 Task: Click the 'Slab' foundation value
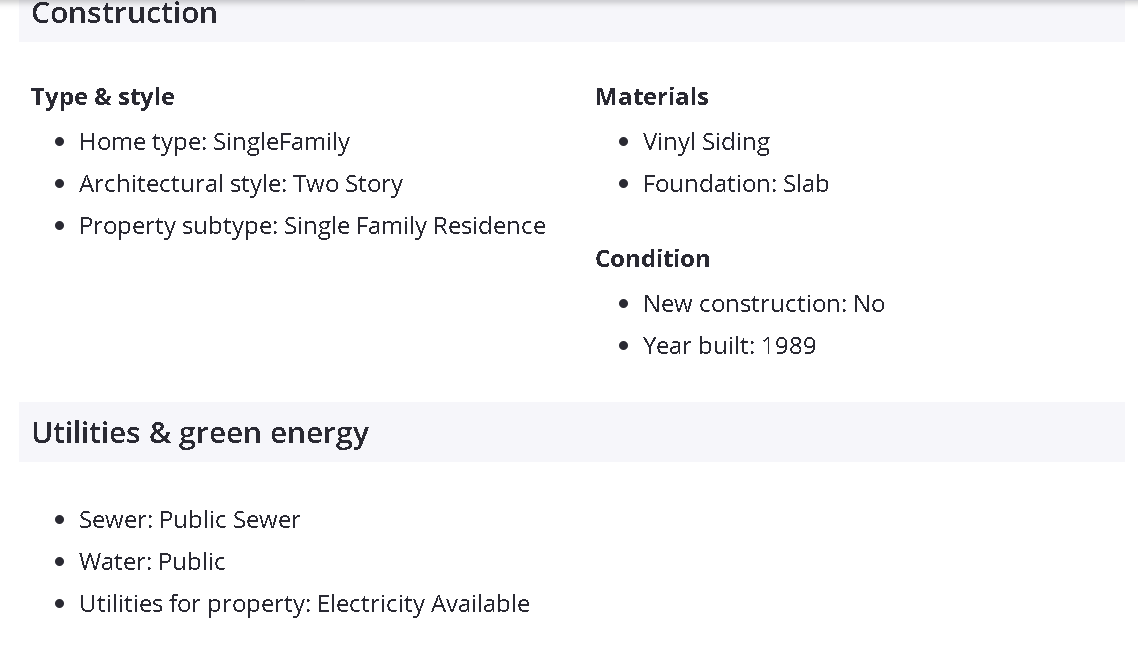pyautogui.click(x=806, y=184)
